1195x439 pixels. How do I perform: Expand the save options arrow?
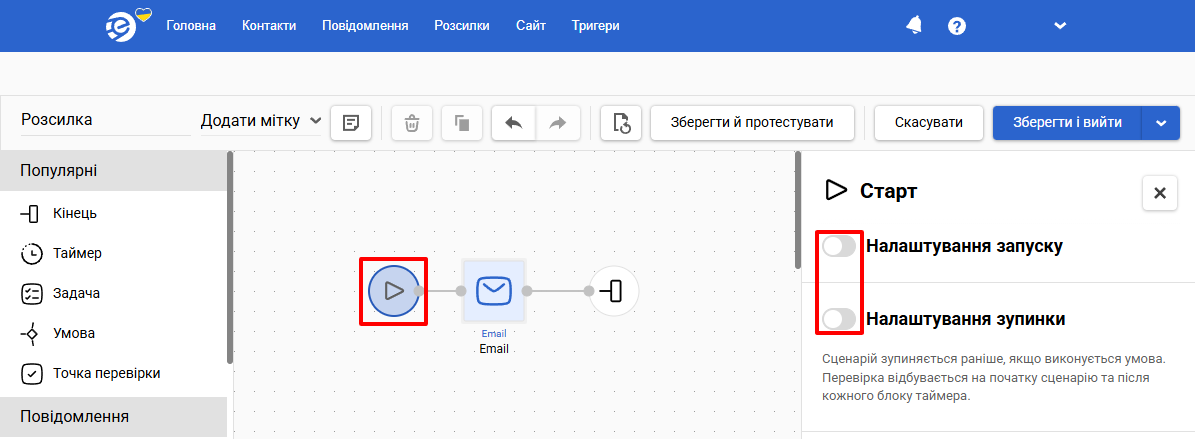click(x=1161, y=123)
